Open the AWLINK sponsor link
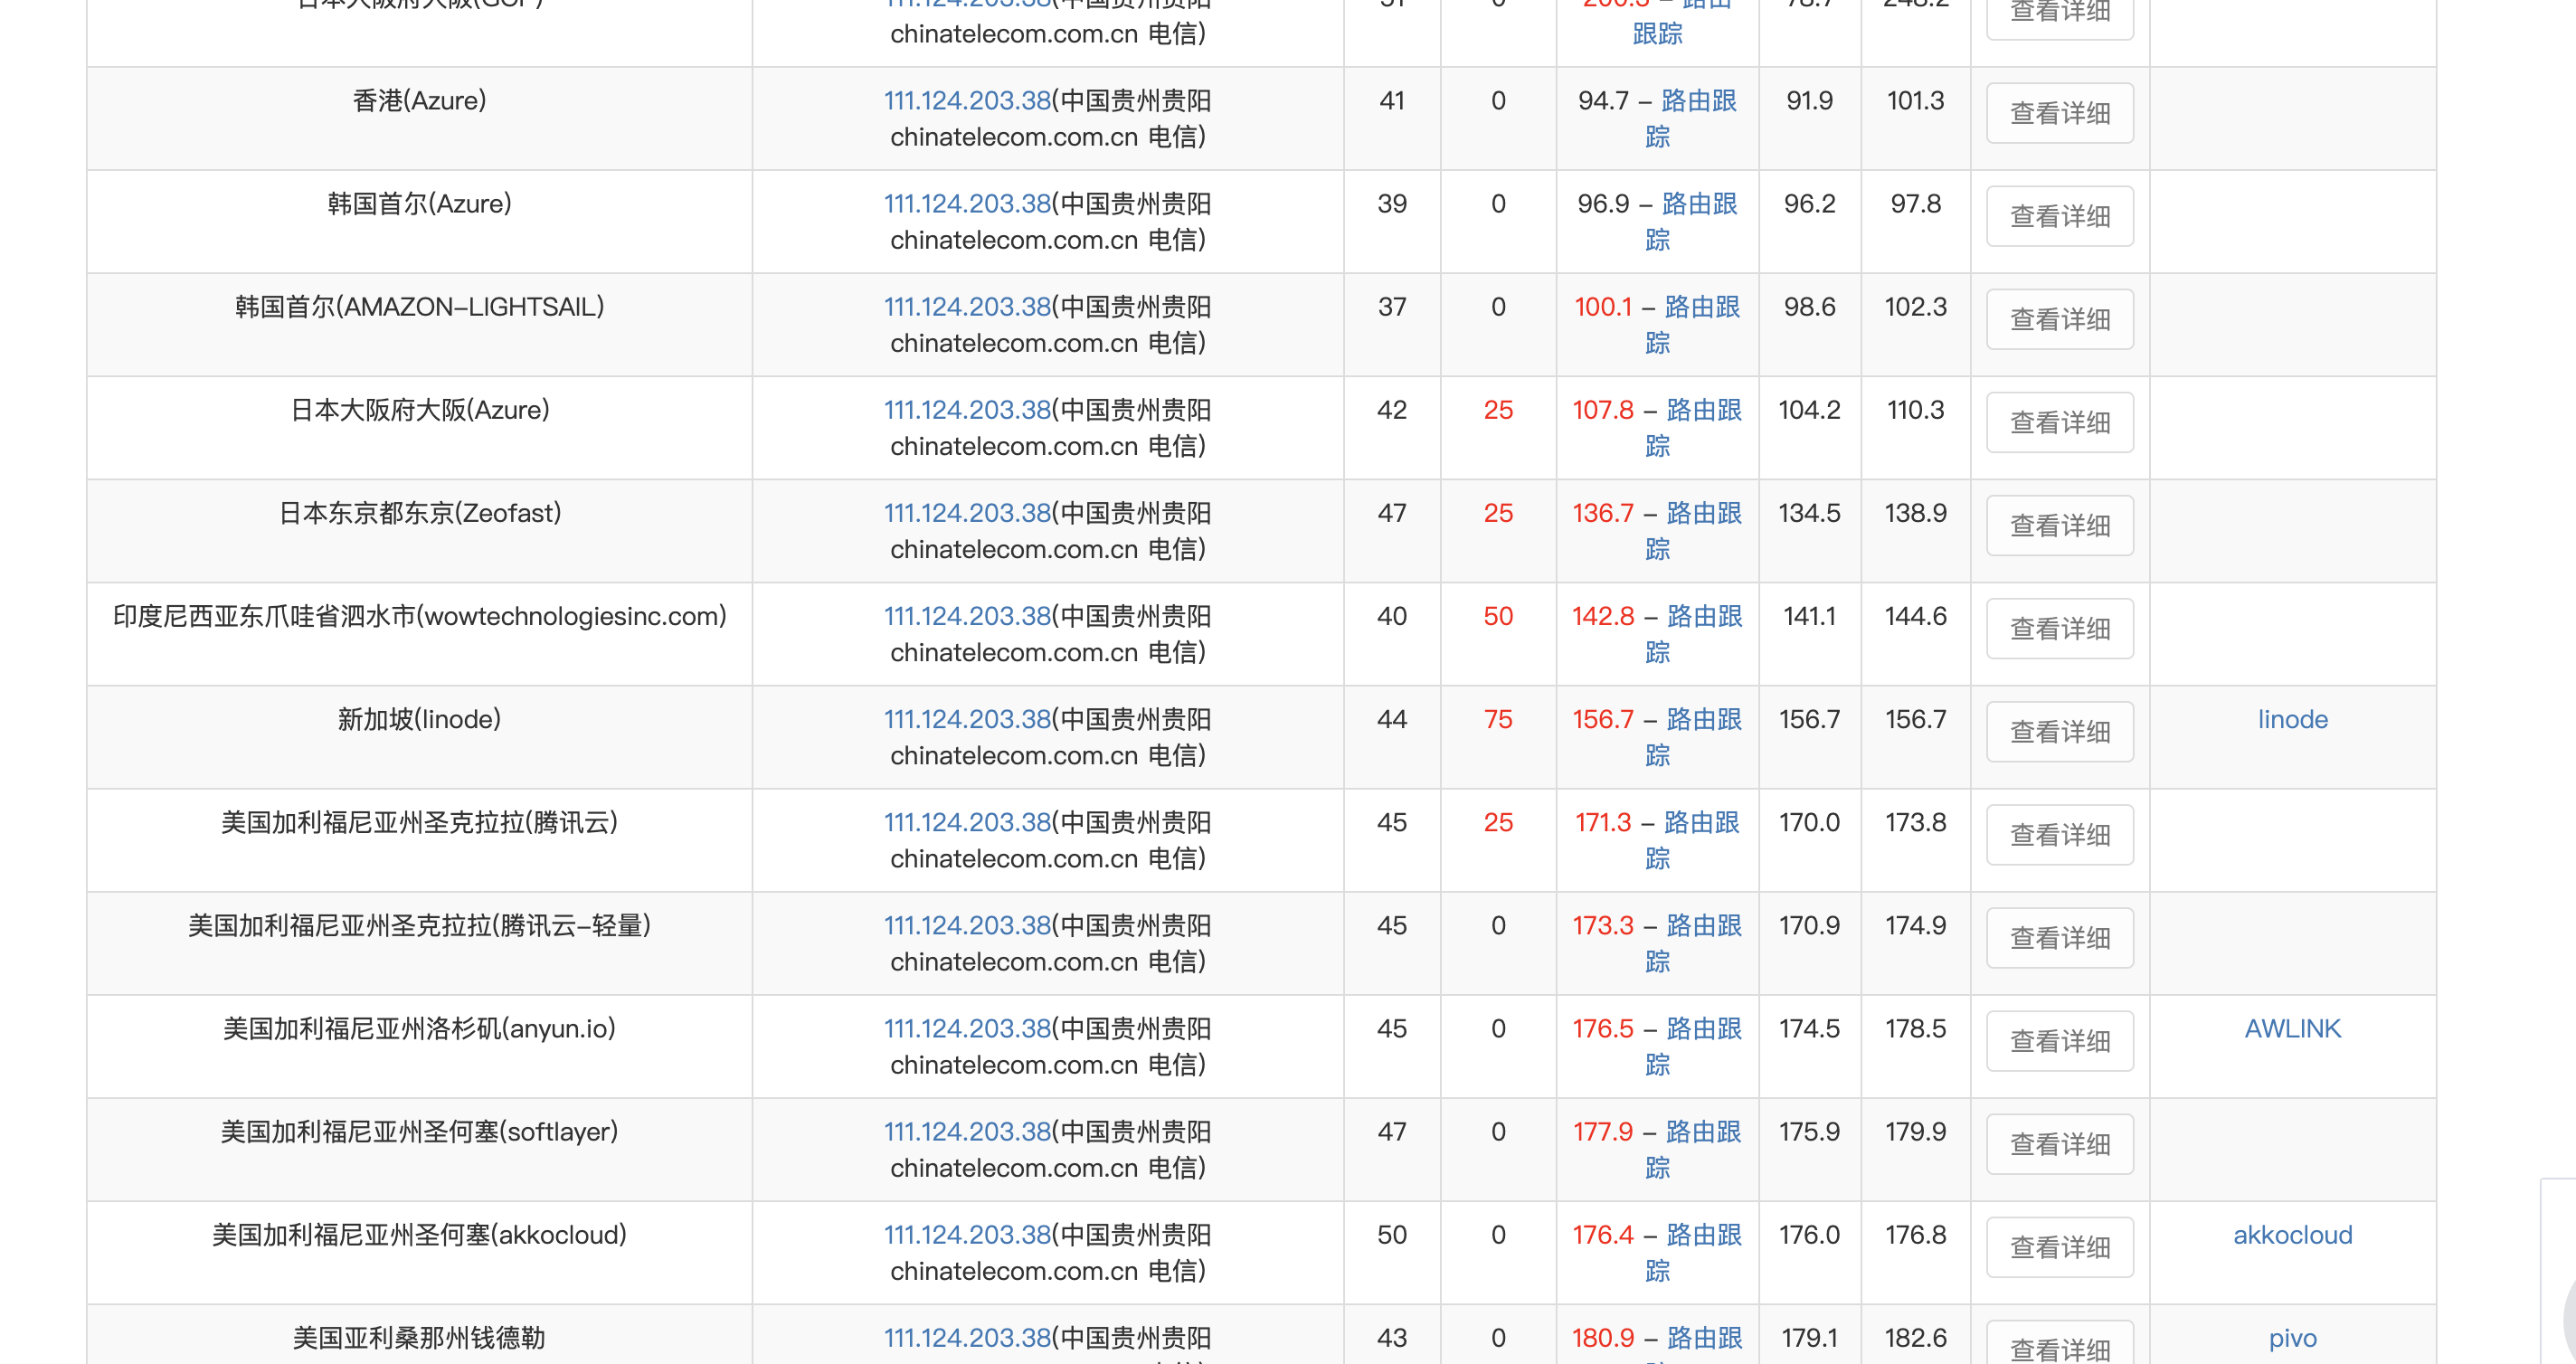 pyautogui.click(x=2291, y=1028)
